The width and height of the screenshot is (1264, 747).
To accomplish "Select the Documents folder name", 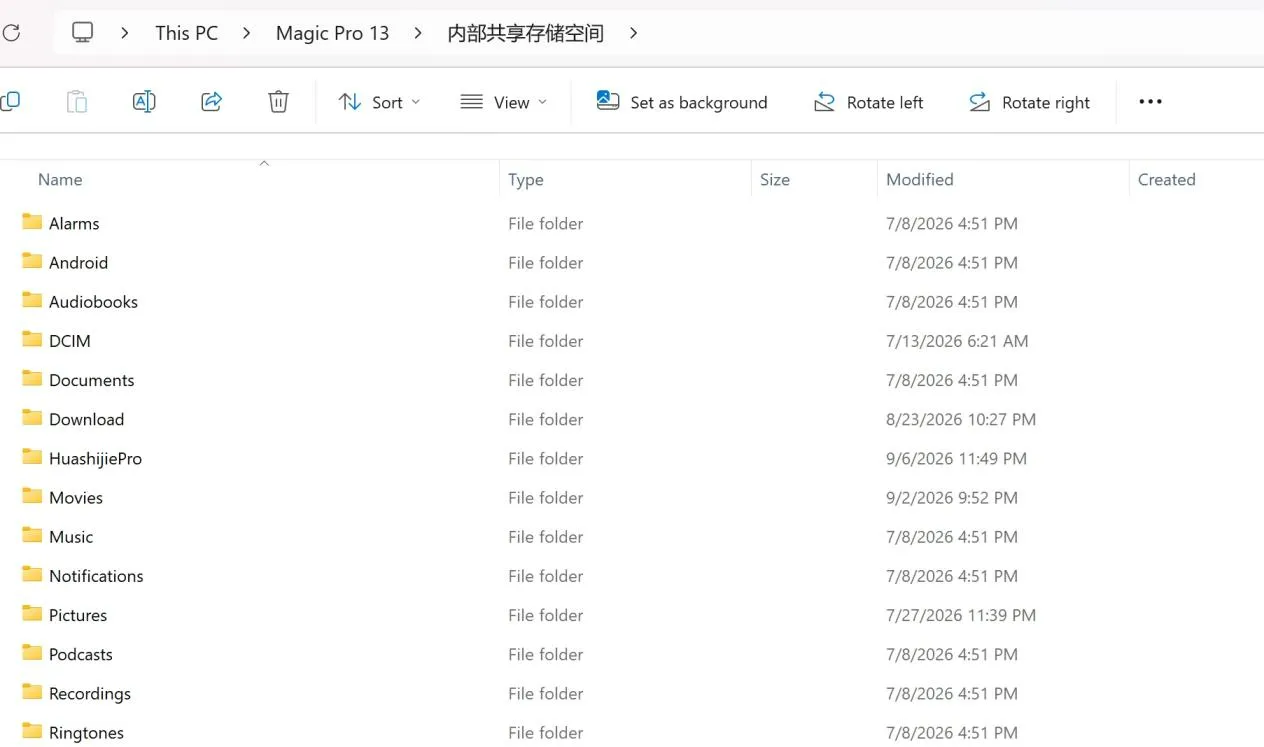I will [x=91, y=380].
